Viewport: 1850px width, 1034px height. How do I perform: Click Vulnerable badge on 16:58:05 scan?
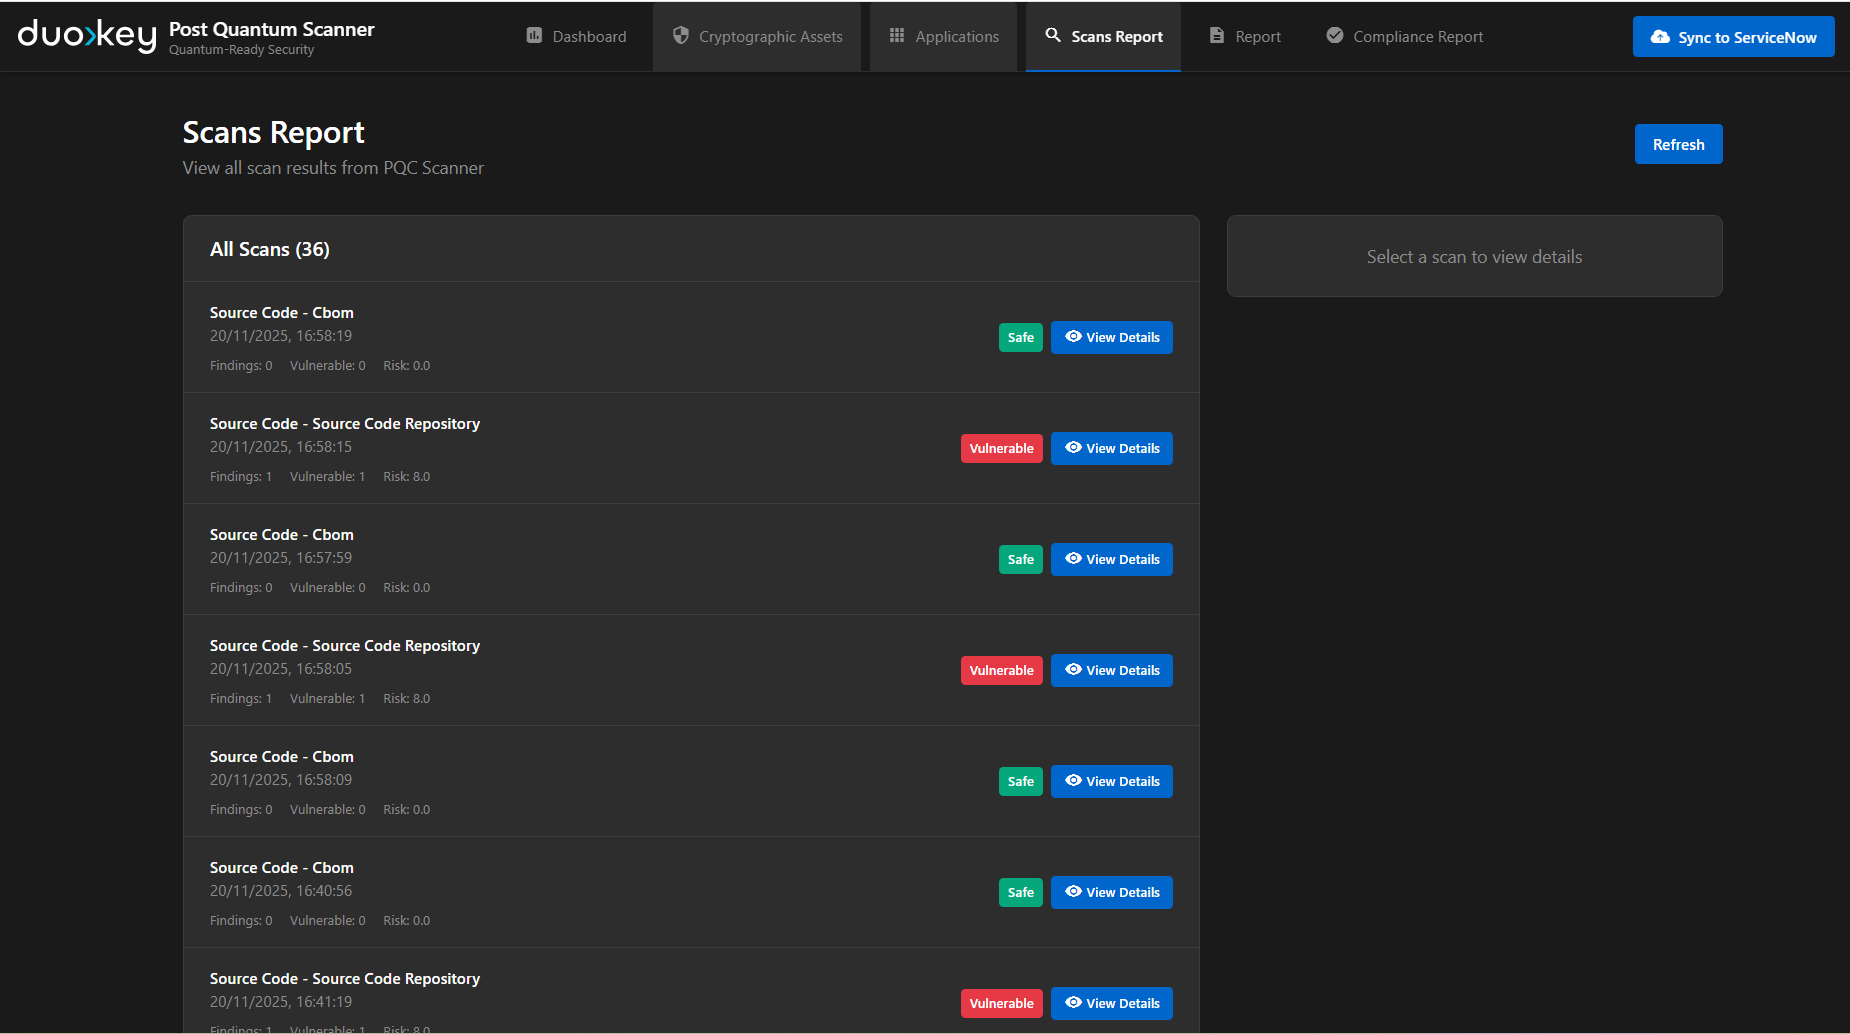click(1001, 670)
